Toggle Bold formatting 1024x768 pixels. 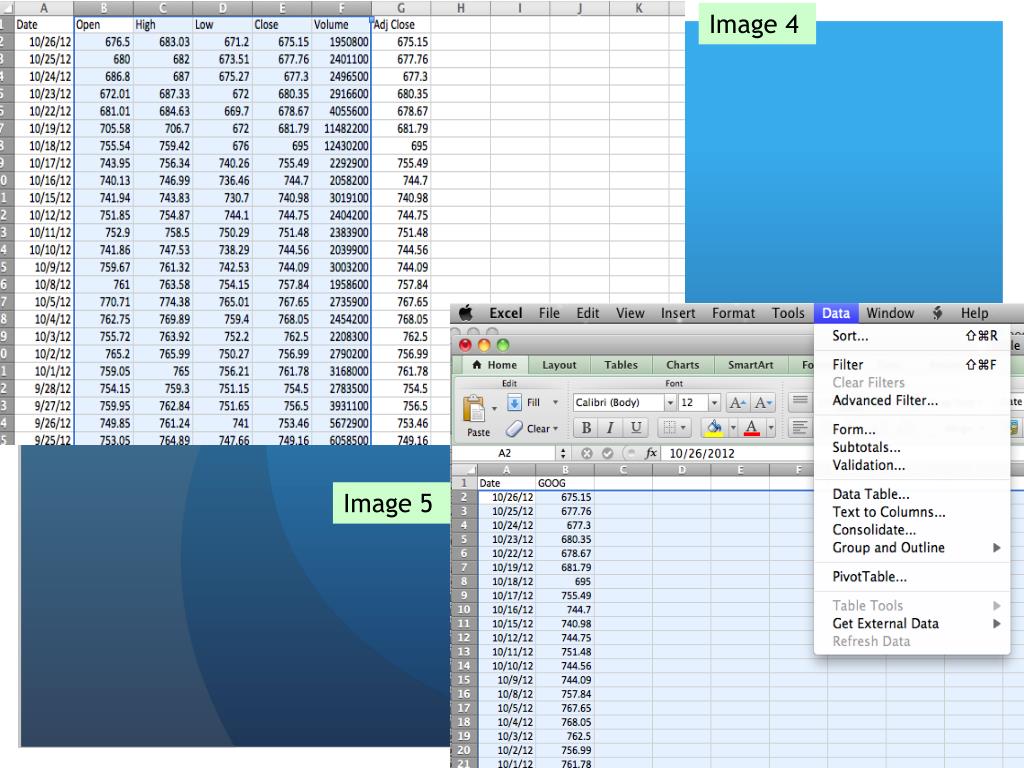(586, 428)
